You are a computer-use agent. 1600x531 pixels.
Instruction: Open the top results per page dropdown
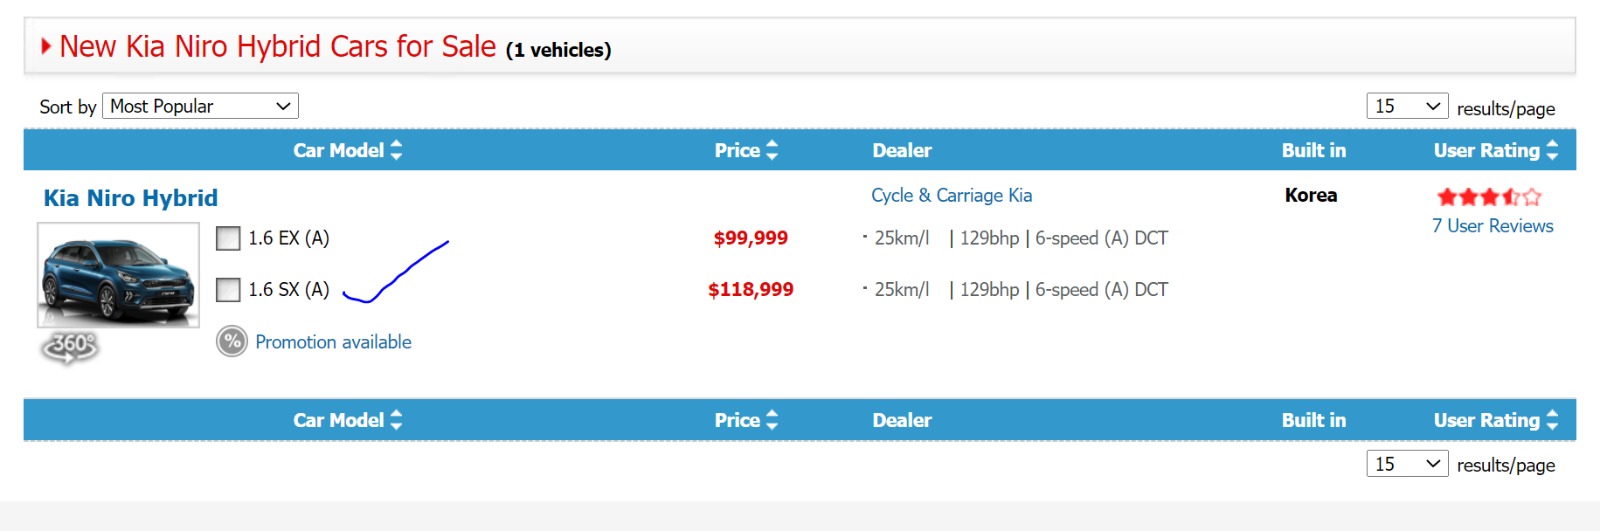point(1407,106)
